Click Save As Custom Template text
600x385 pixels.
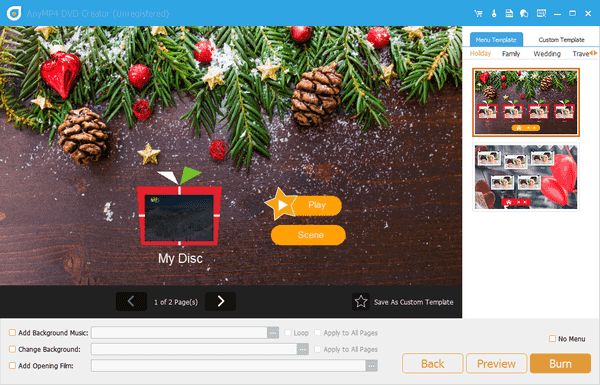coord(413,302)
